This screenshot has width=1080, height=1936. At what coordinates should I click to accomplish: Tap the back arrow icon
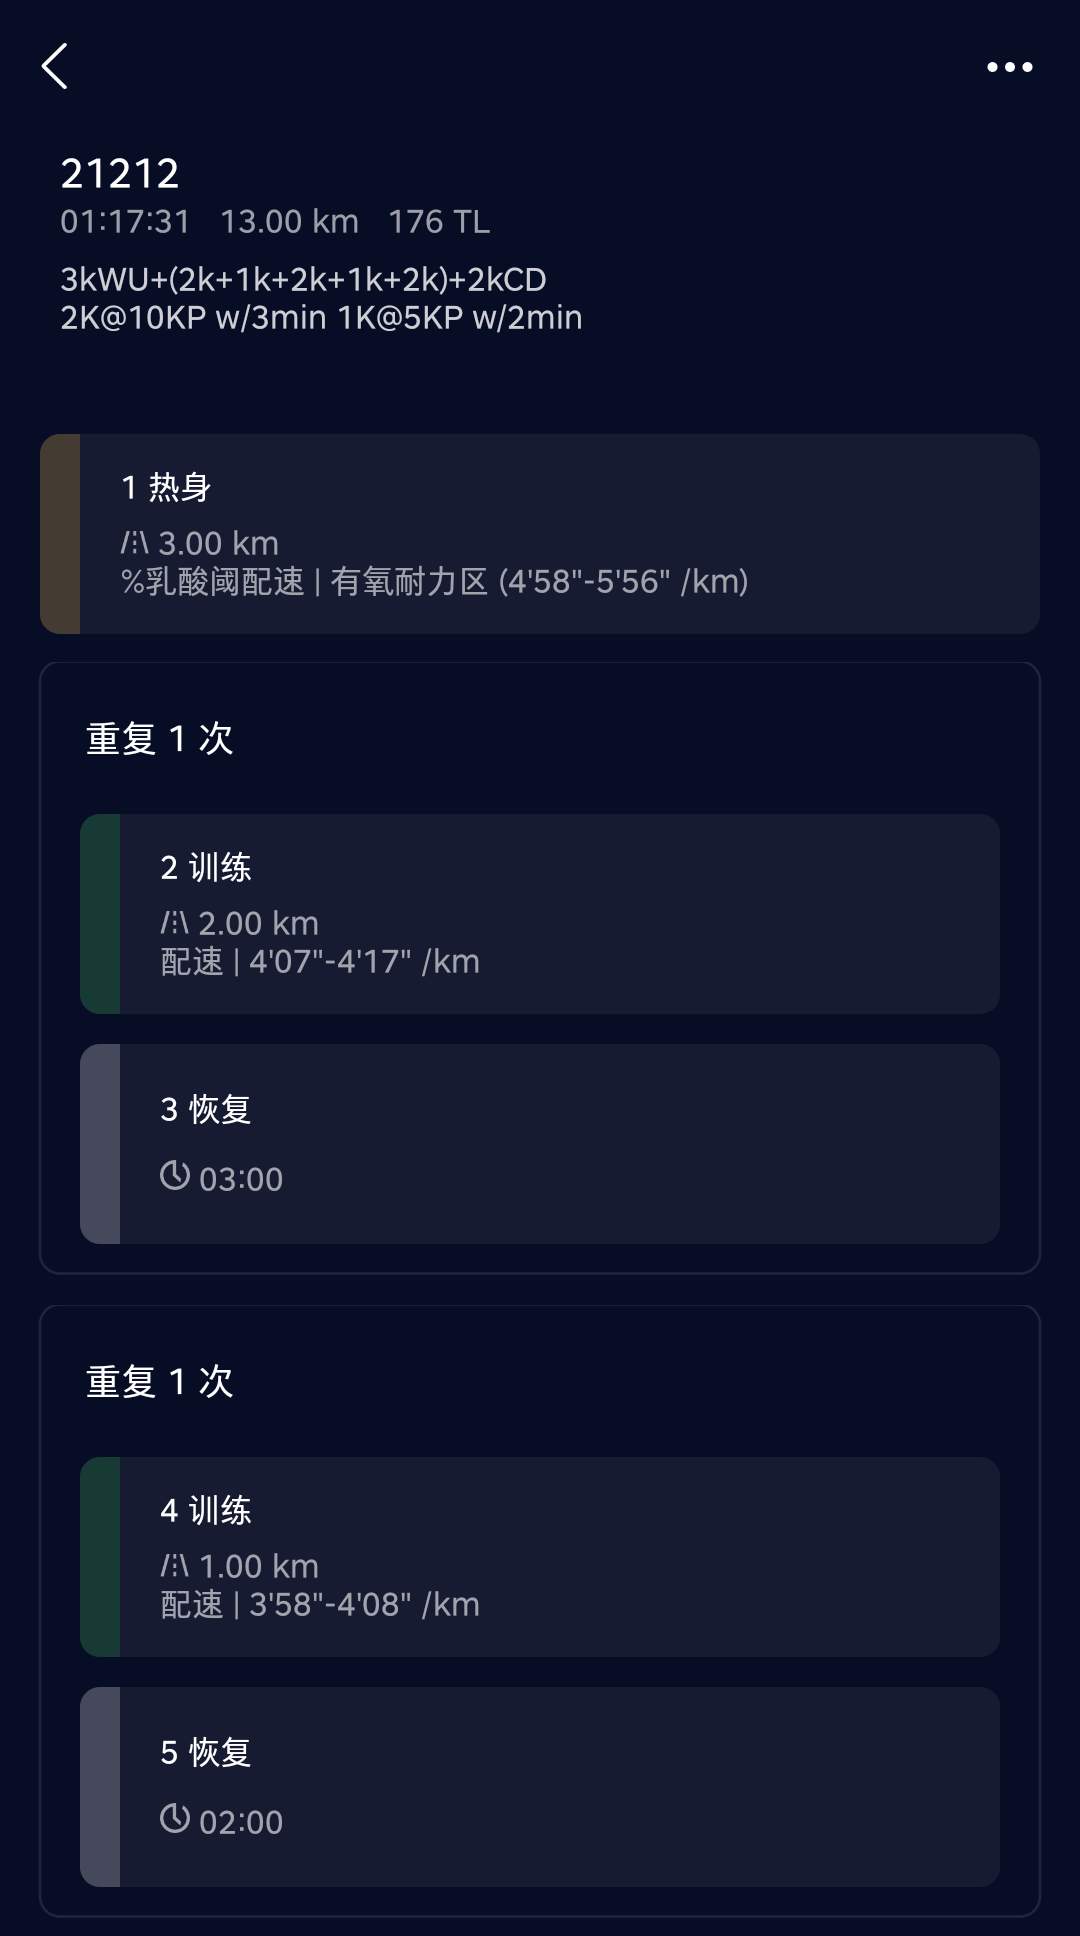(55, 66)
